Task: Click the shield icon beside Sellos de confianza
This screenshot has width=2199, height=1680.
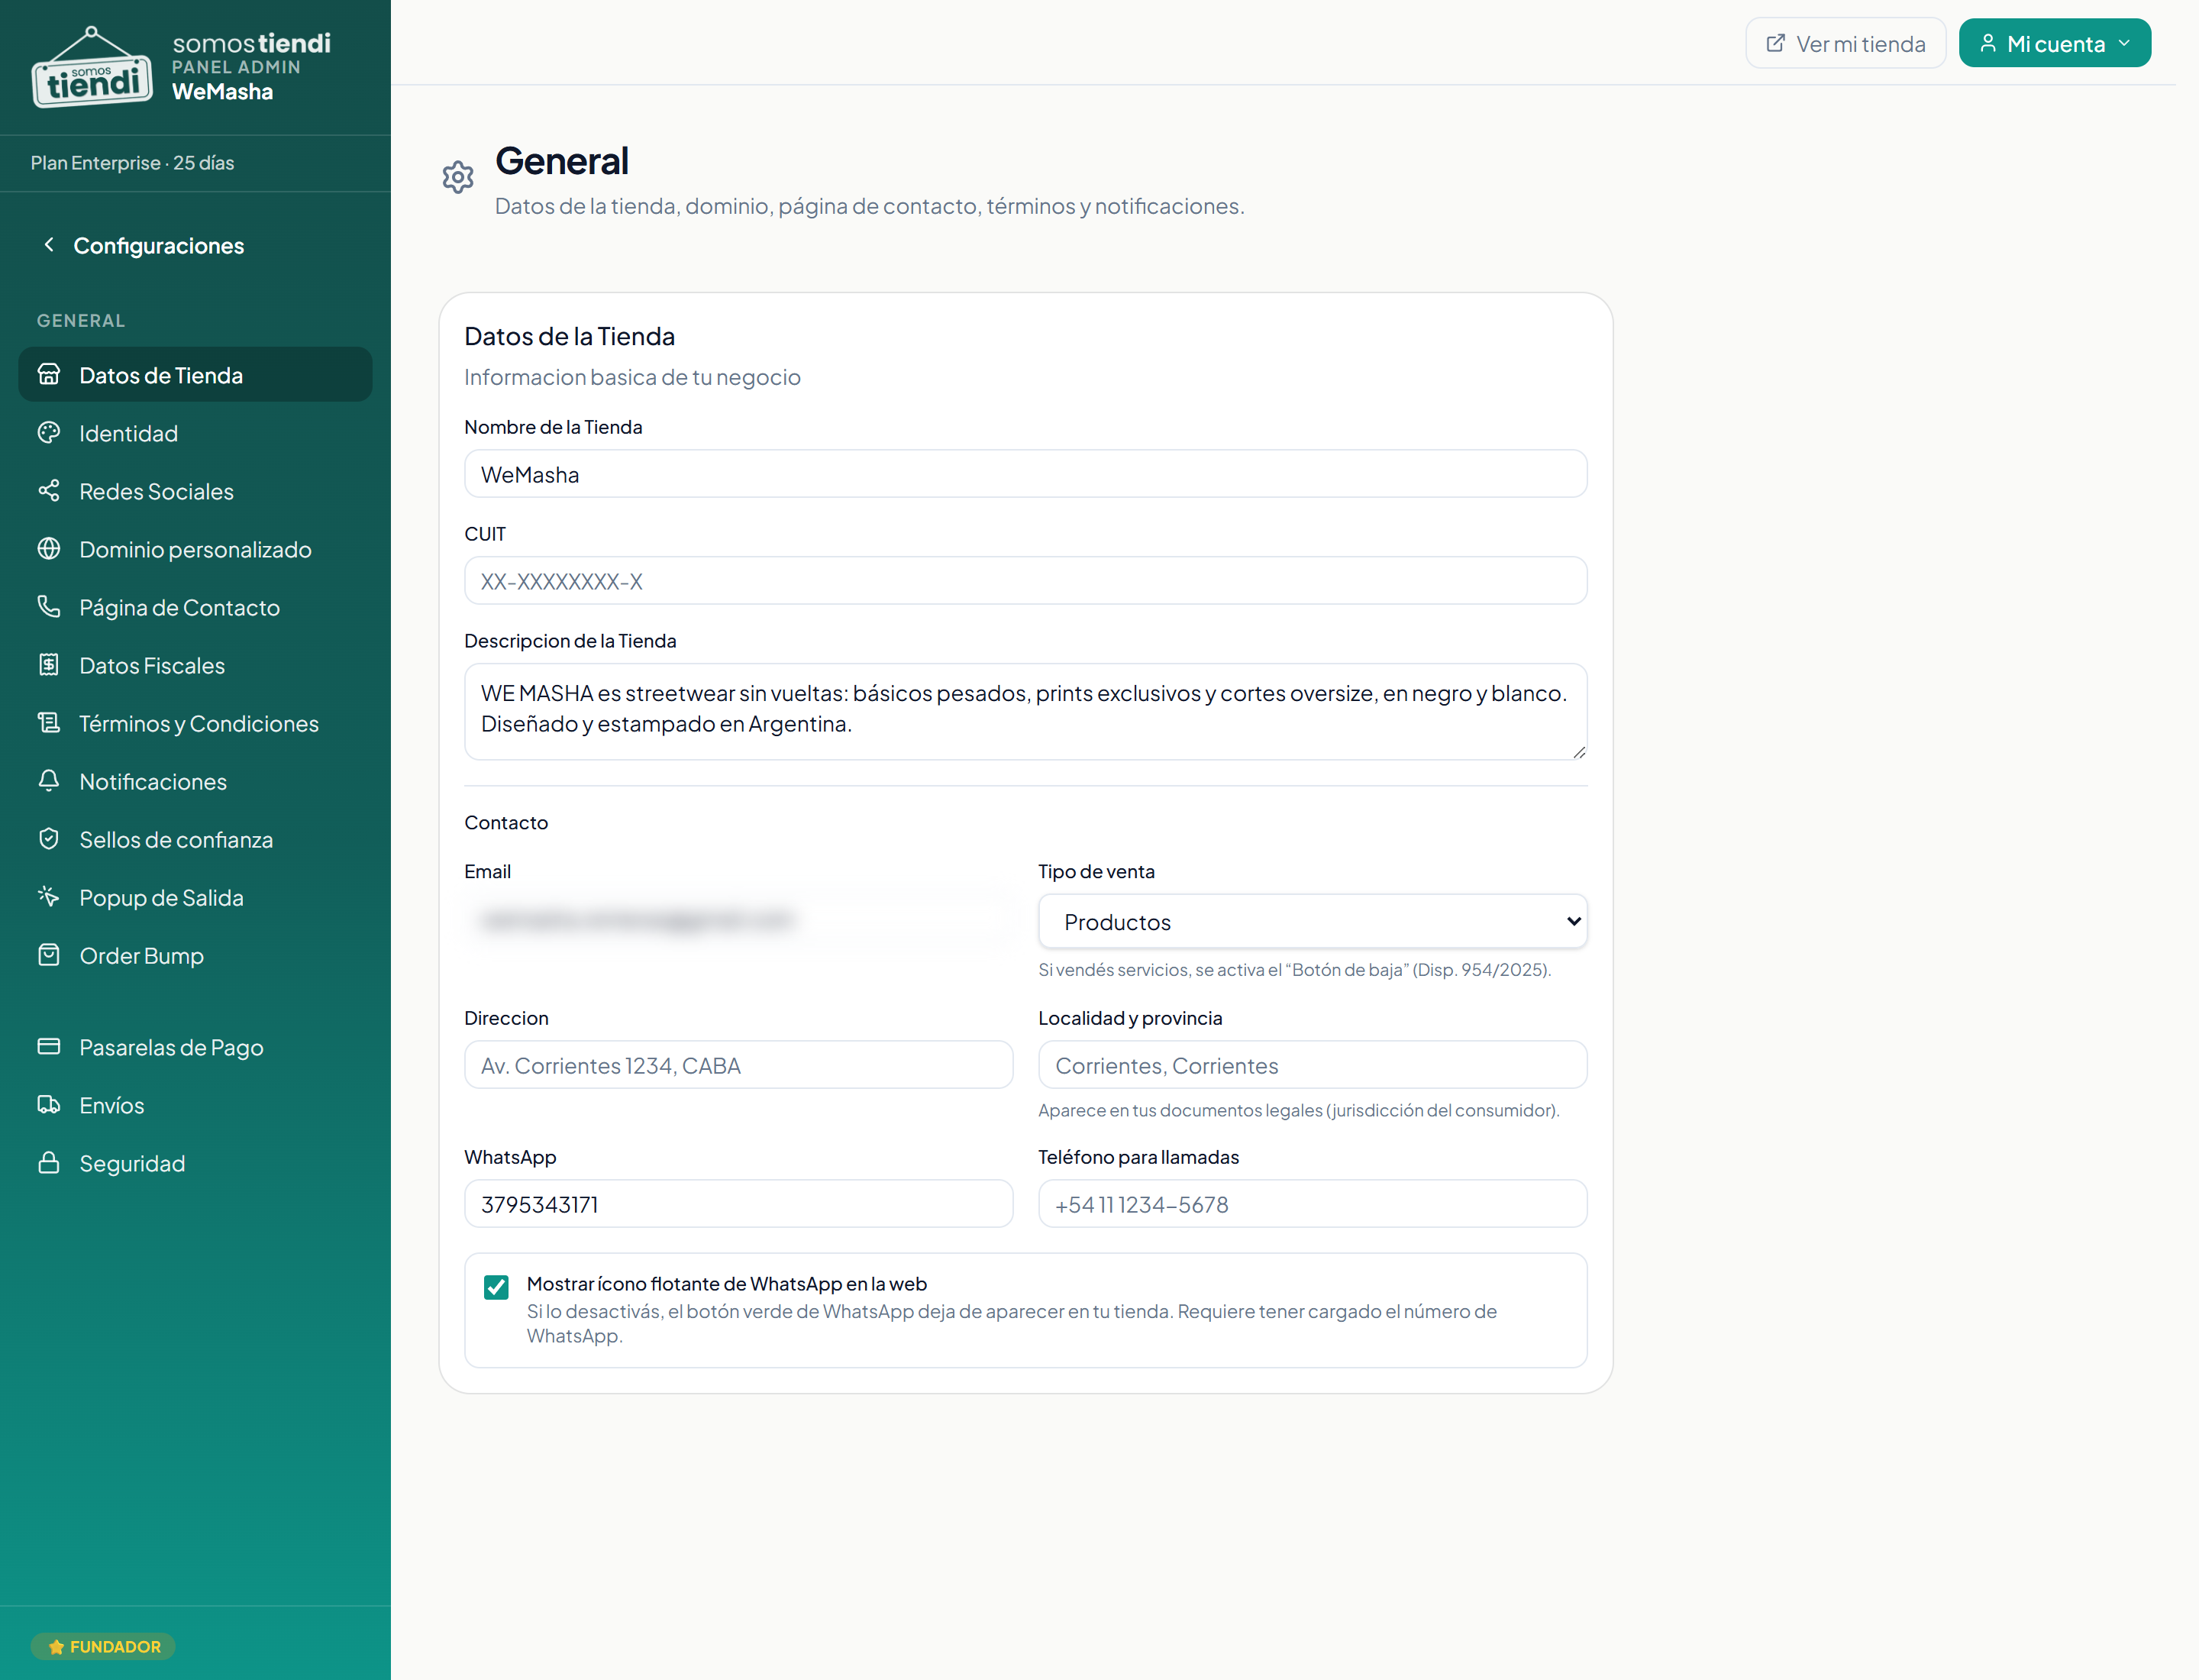Action: click(x=49, y=838)
